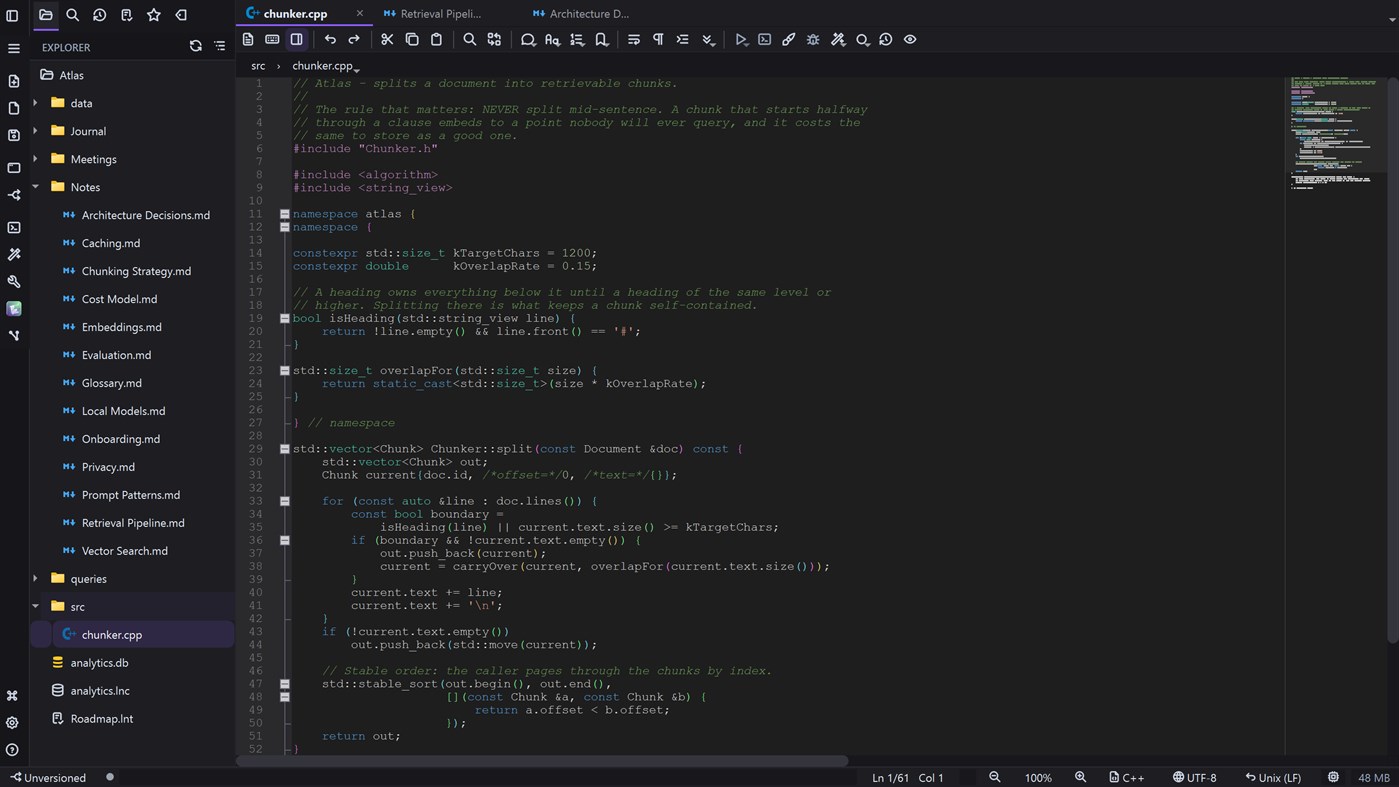Open the hamburger main menu
This screenshot has height=787, width=1399.
13,48
